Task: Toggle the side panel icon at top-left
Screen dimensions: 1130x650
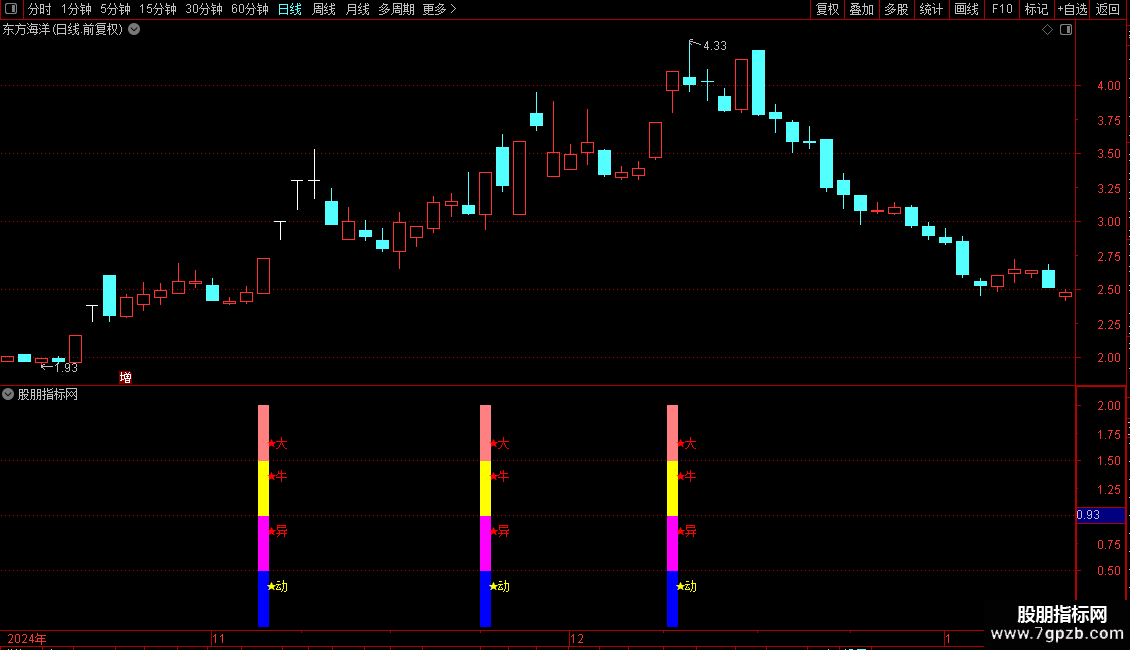Action: pos(11,9)
